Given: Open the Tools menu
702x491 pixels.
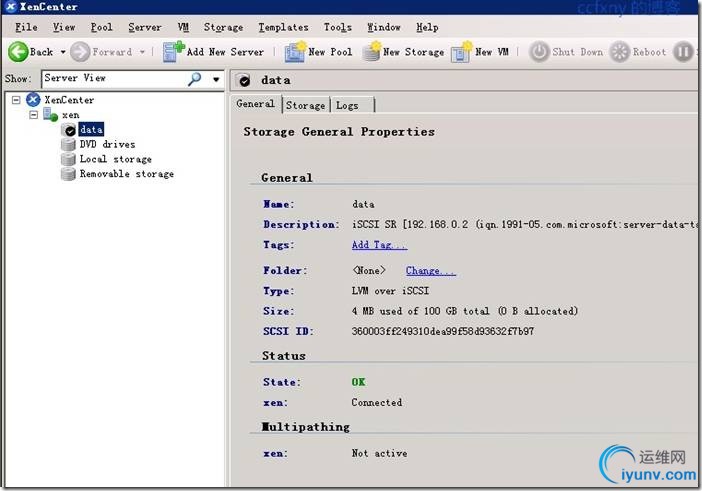Looking at the screenshot, I should [x=338, y=27].
